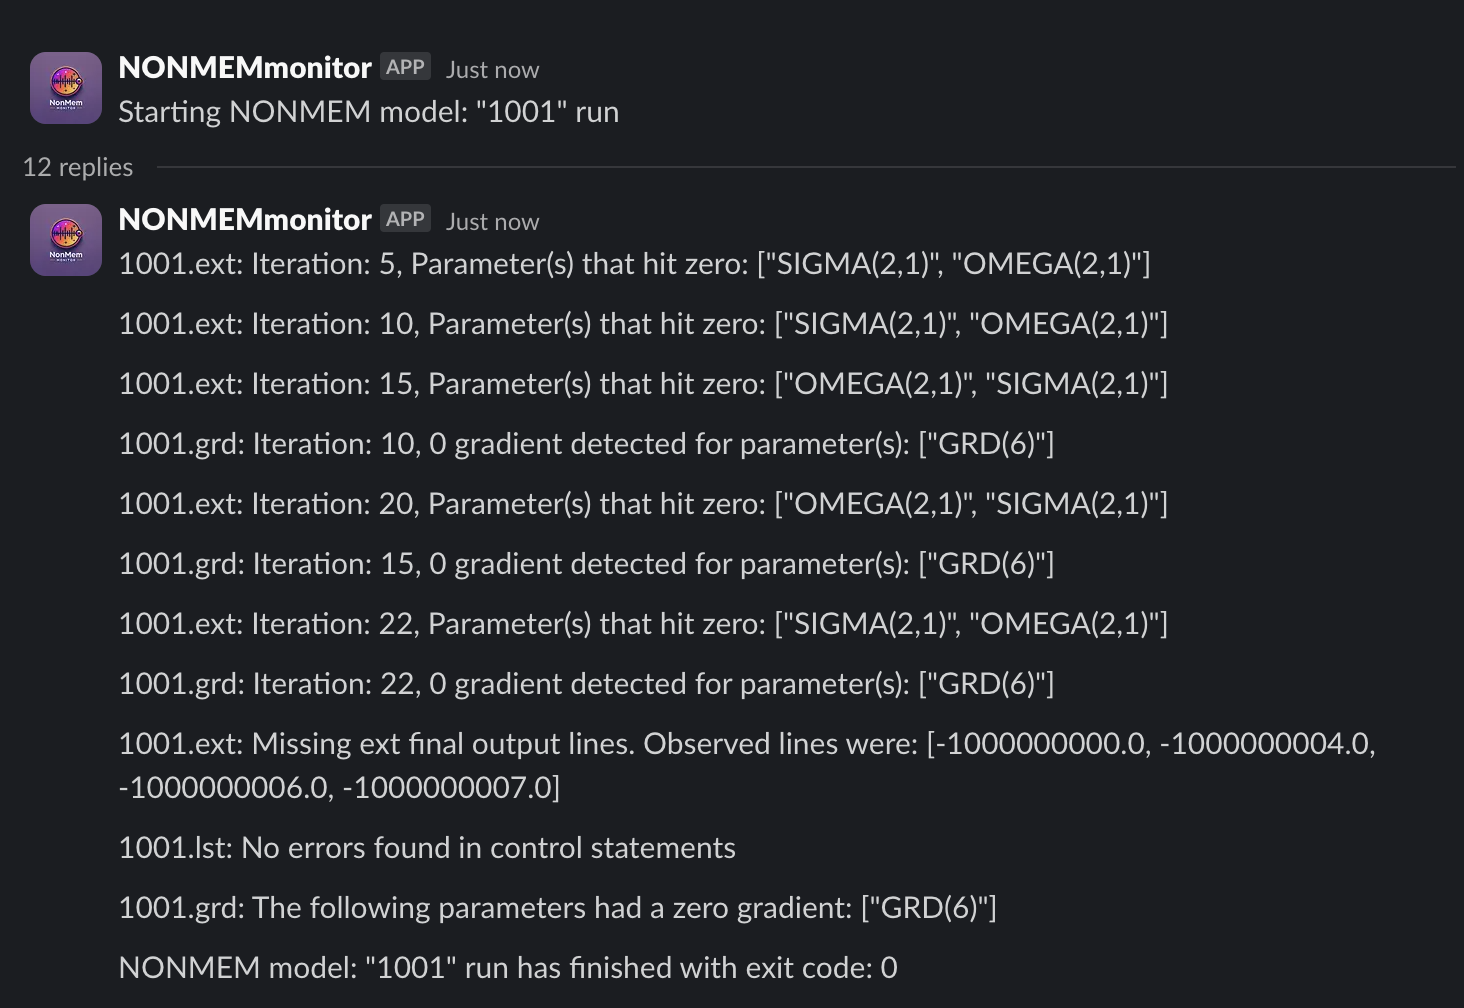Click the thread divider line beside 12 replies

point(800,165)
